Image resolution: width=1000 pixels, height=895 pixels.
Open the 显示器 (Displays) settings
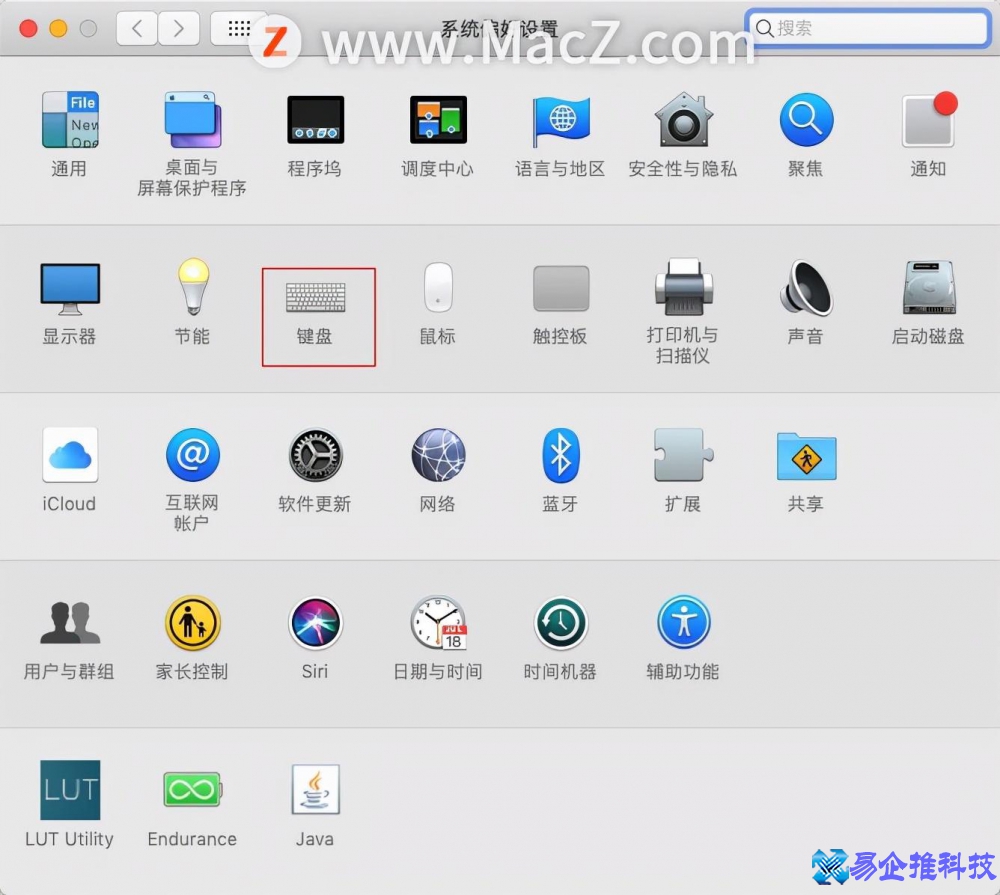coord(69,295)
